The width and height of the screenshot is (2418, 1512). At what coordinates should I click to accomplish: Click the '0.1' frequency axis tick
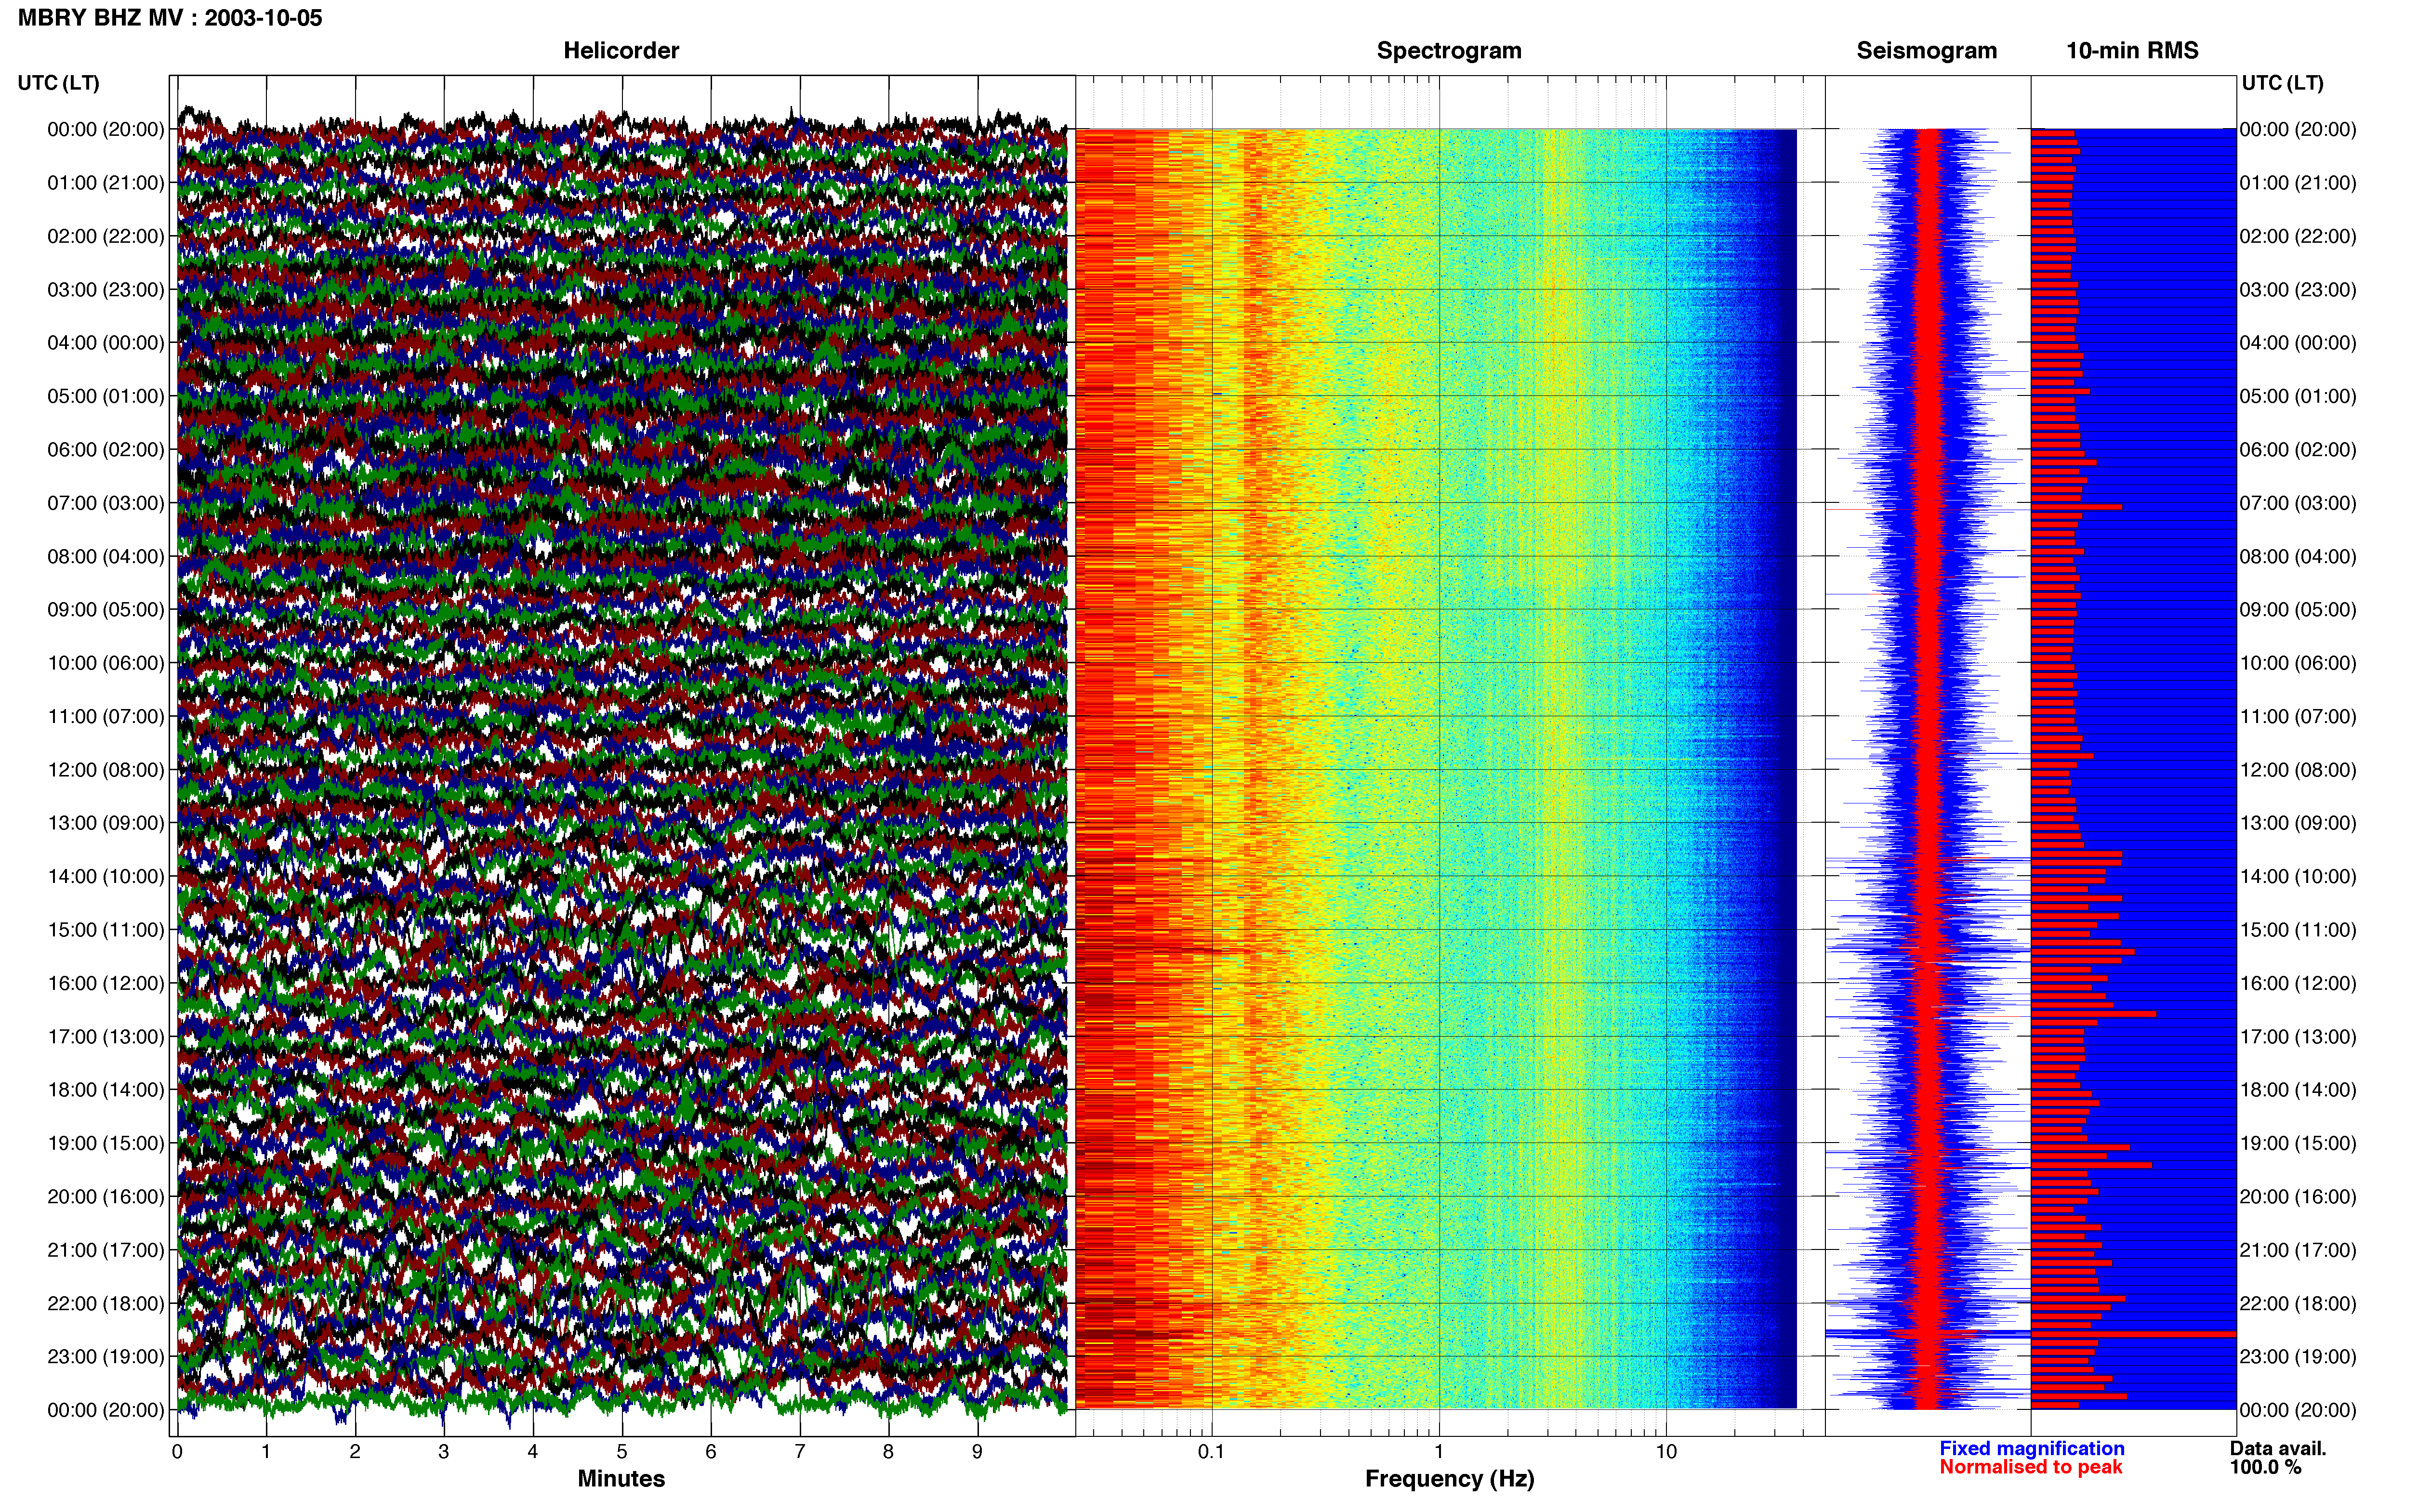pyautogui.click(x=1211, y=1452)
